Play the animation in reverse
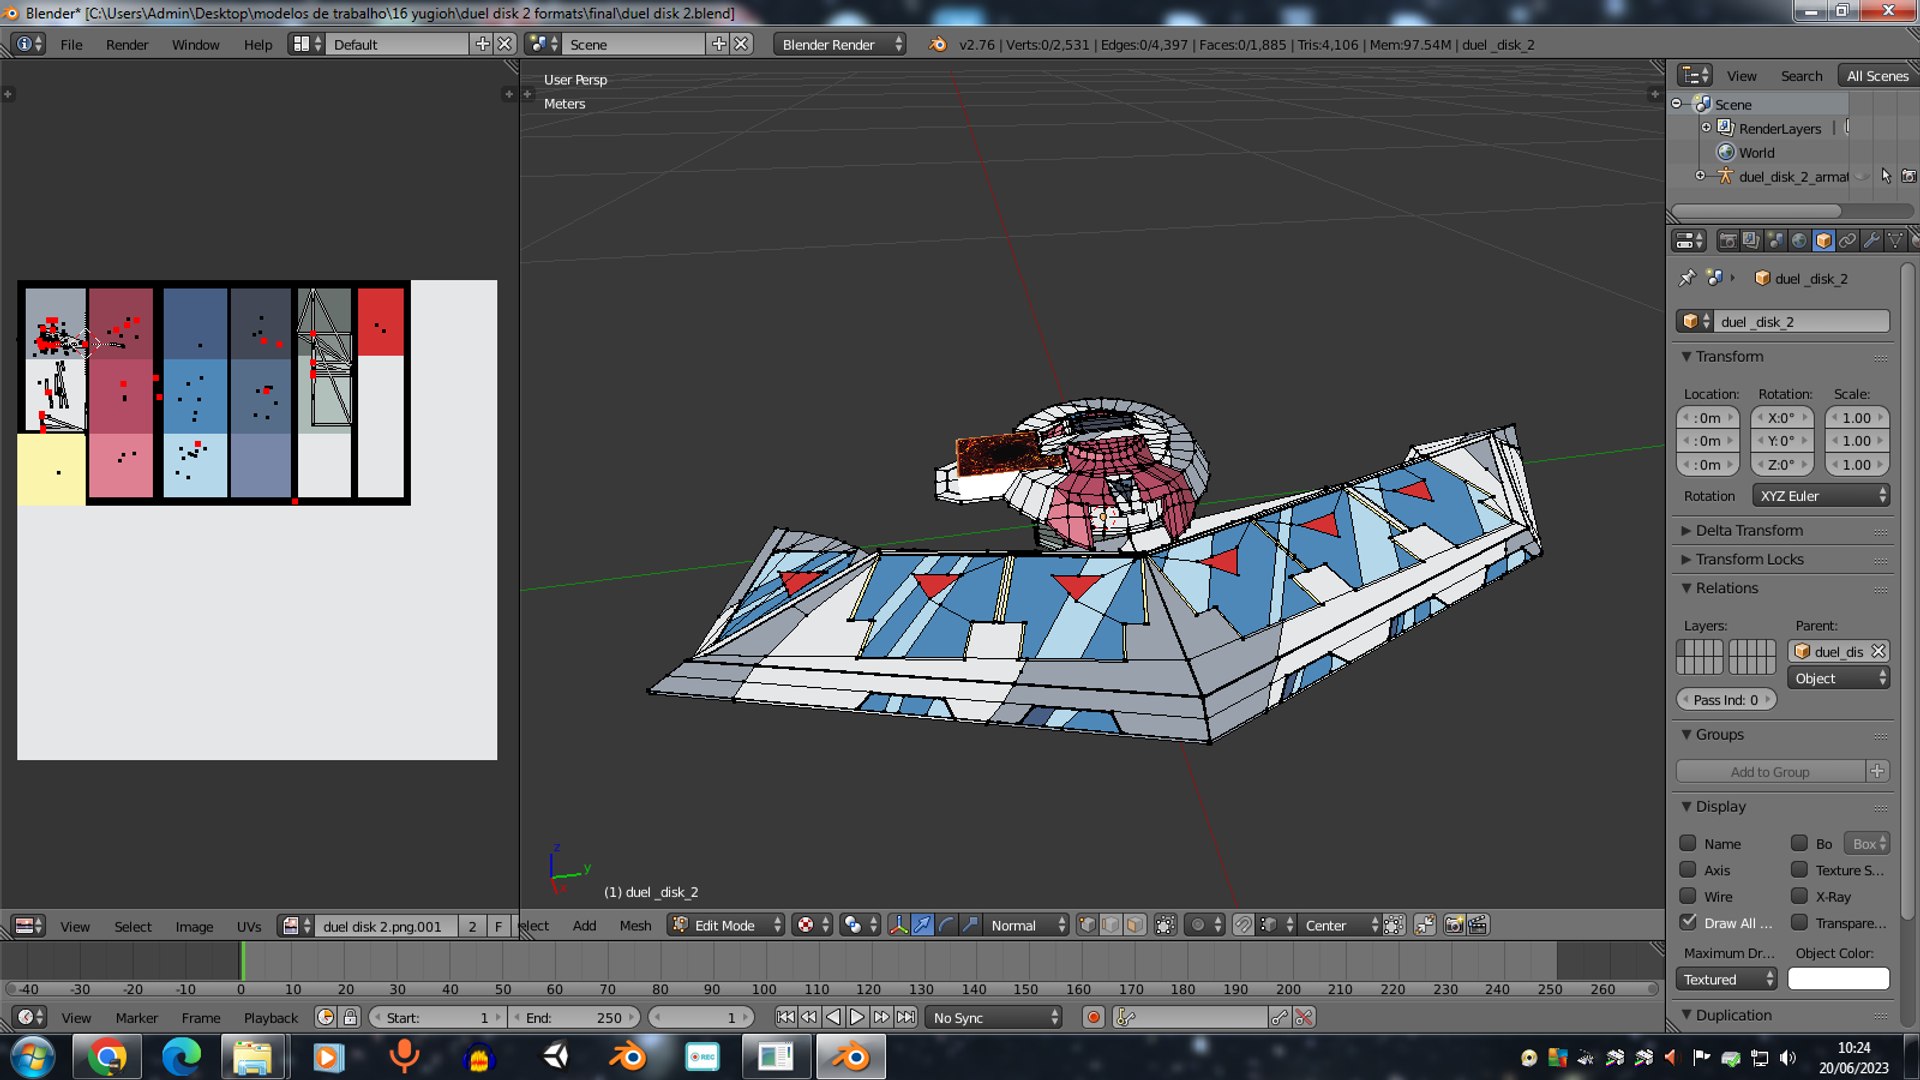1920x1080 pixels. point(833,1017)
